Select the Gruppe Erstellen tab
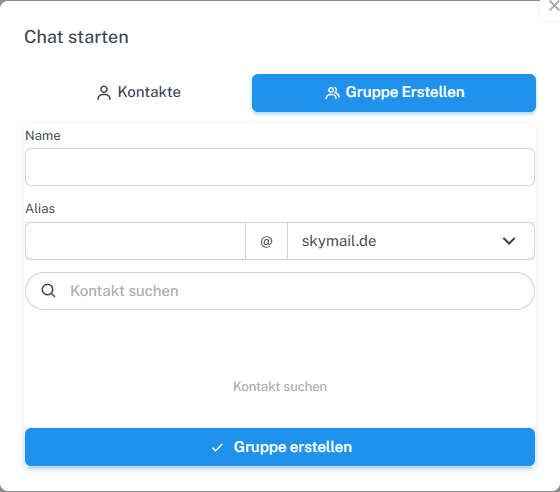Viewport: 560px width, 492px height. (x=394, y=92)
